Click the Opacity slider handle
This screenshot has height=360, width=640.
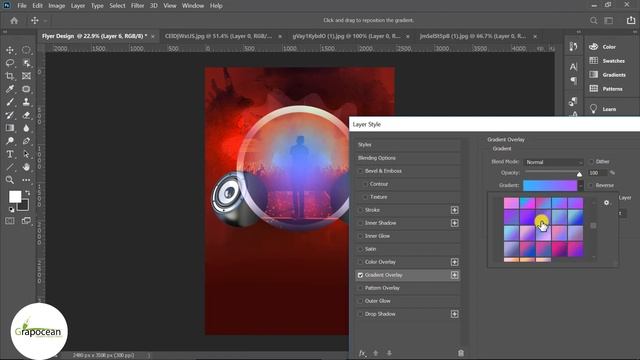tap(579, 174)
